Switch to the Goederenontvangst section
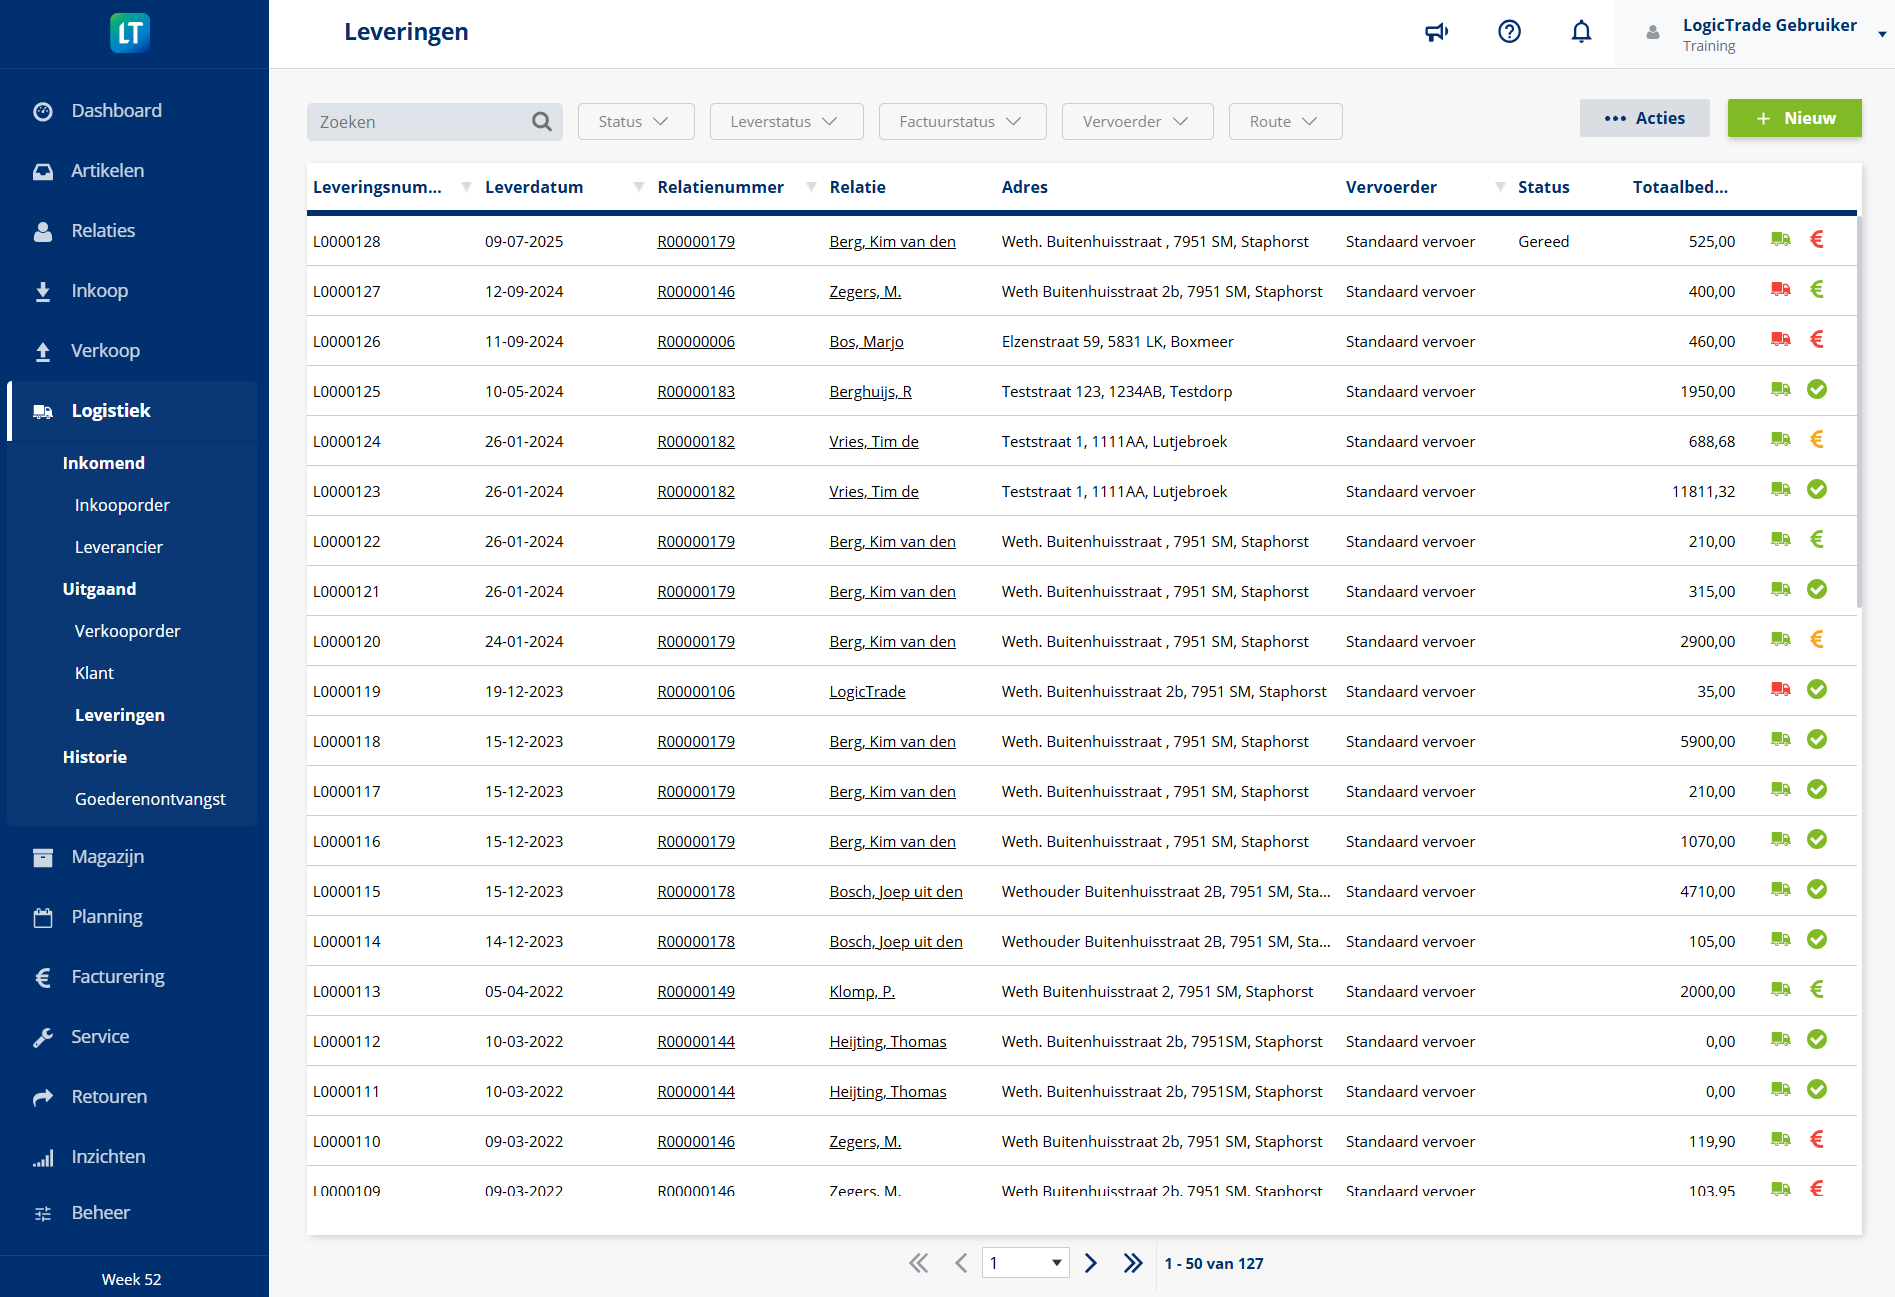 point(150,798)
